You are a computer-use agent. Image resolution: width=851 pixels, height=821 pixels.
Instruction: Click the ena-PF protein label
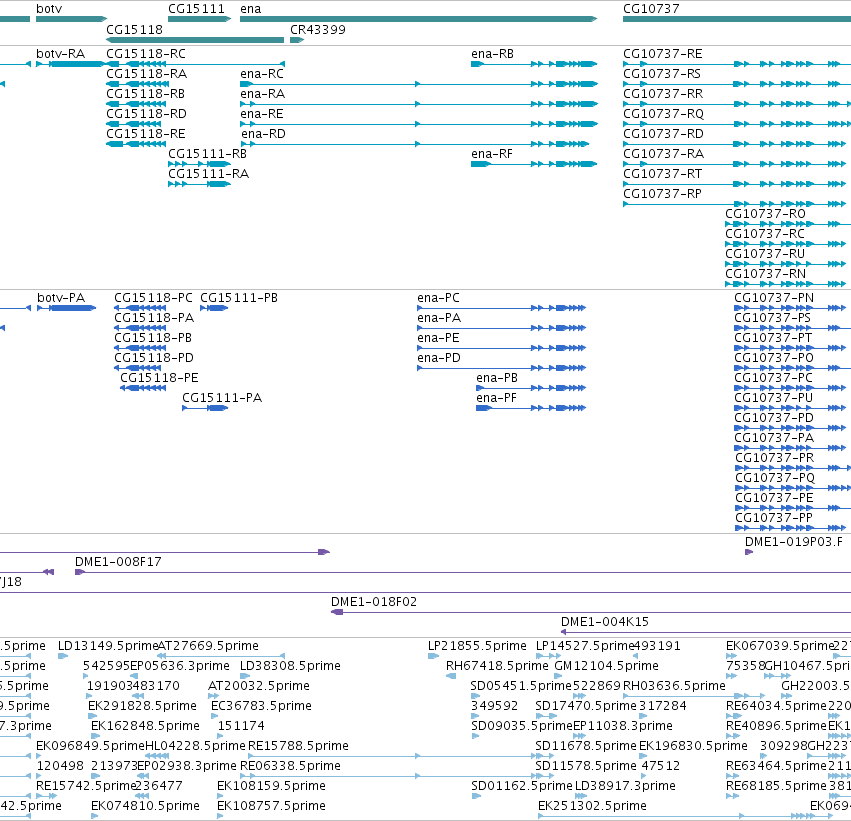[496, 398]
